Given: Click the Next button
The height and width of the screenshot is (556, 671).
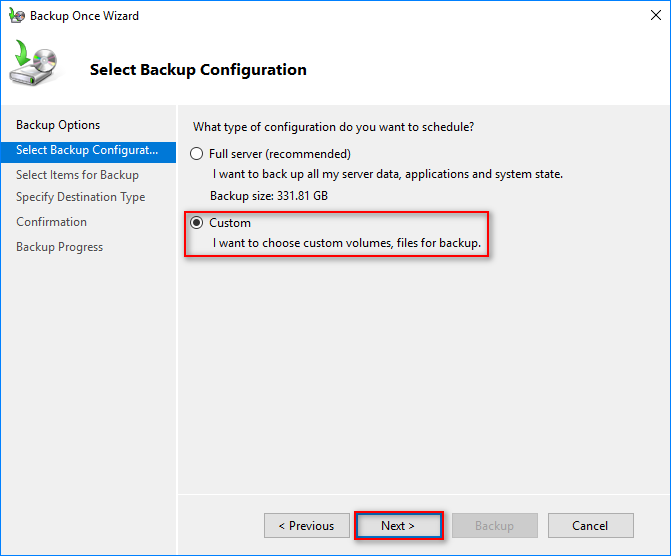Looking at the screenshot, I should 398,526.
